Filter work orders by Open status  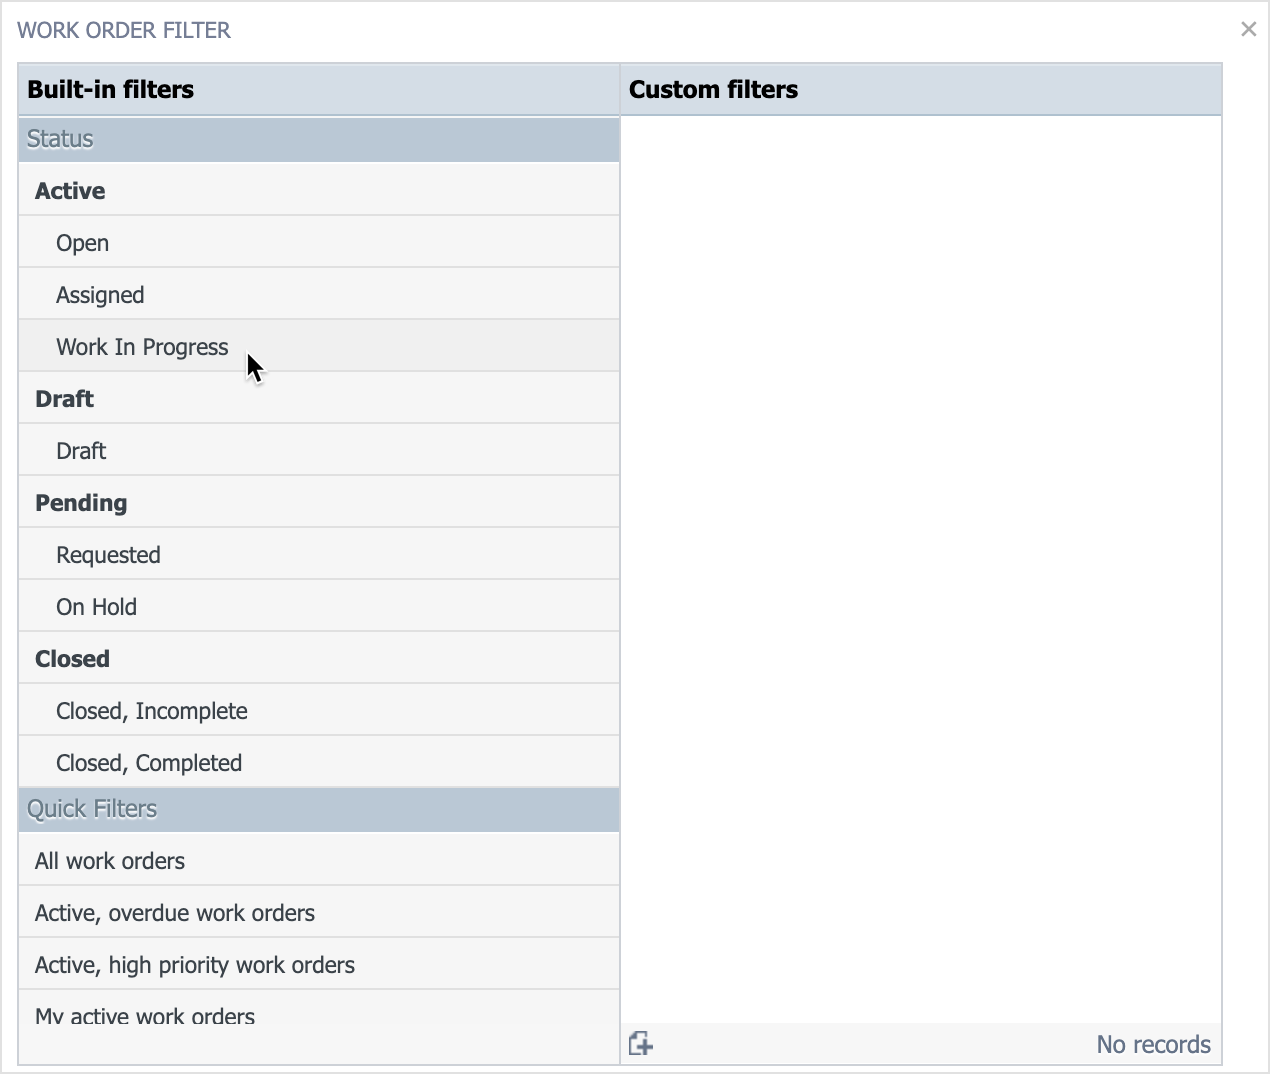[x=319, y=242]
